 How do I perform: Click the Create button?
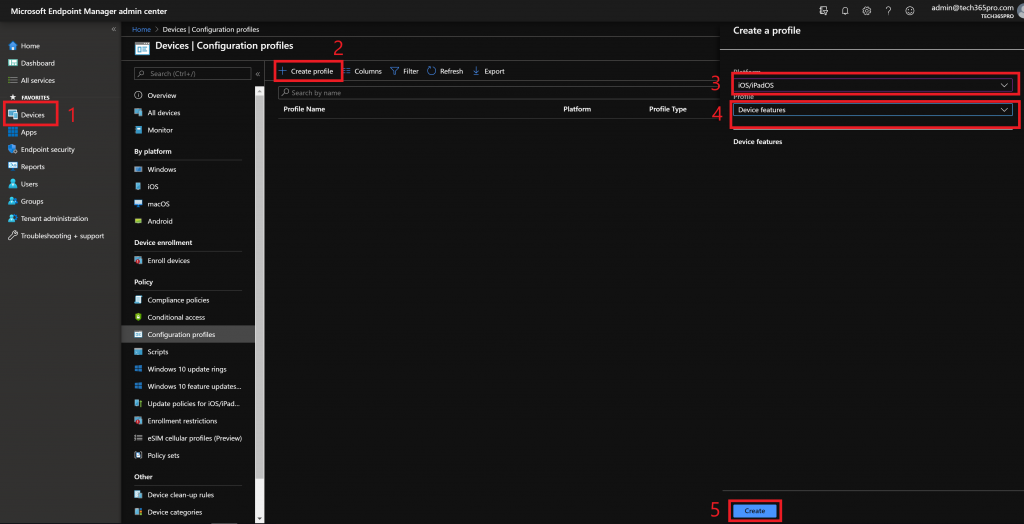tap(755, 510)
